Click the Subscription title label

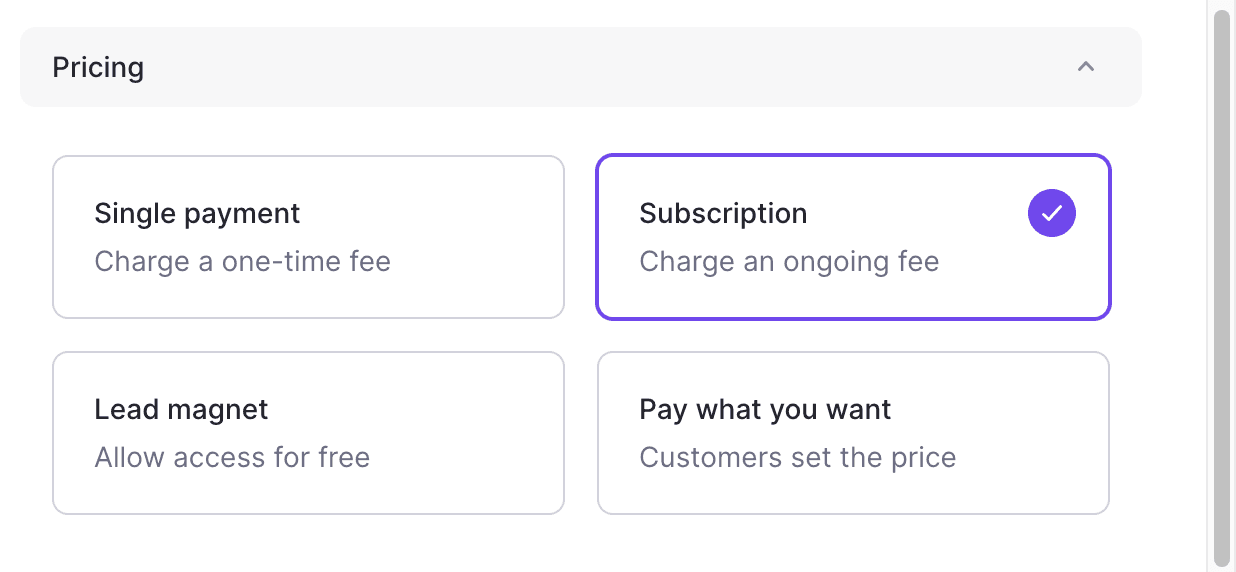click(723, 214)
